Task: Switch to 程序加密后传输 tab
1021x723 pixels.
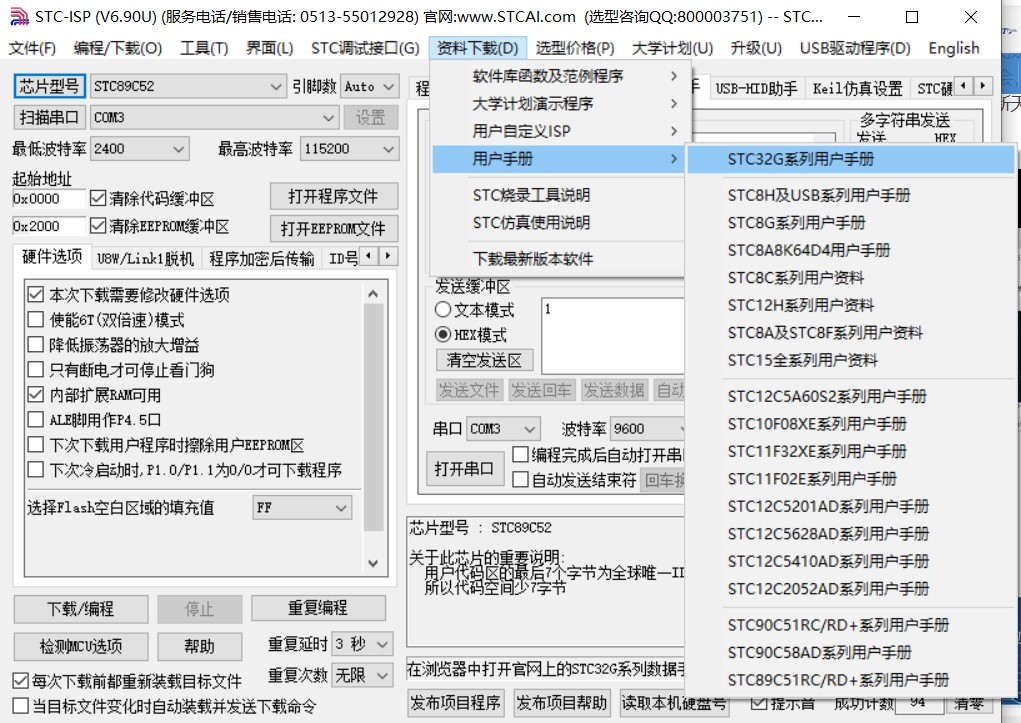Action: point(262,259)
